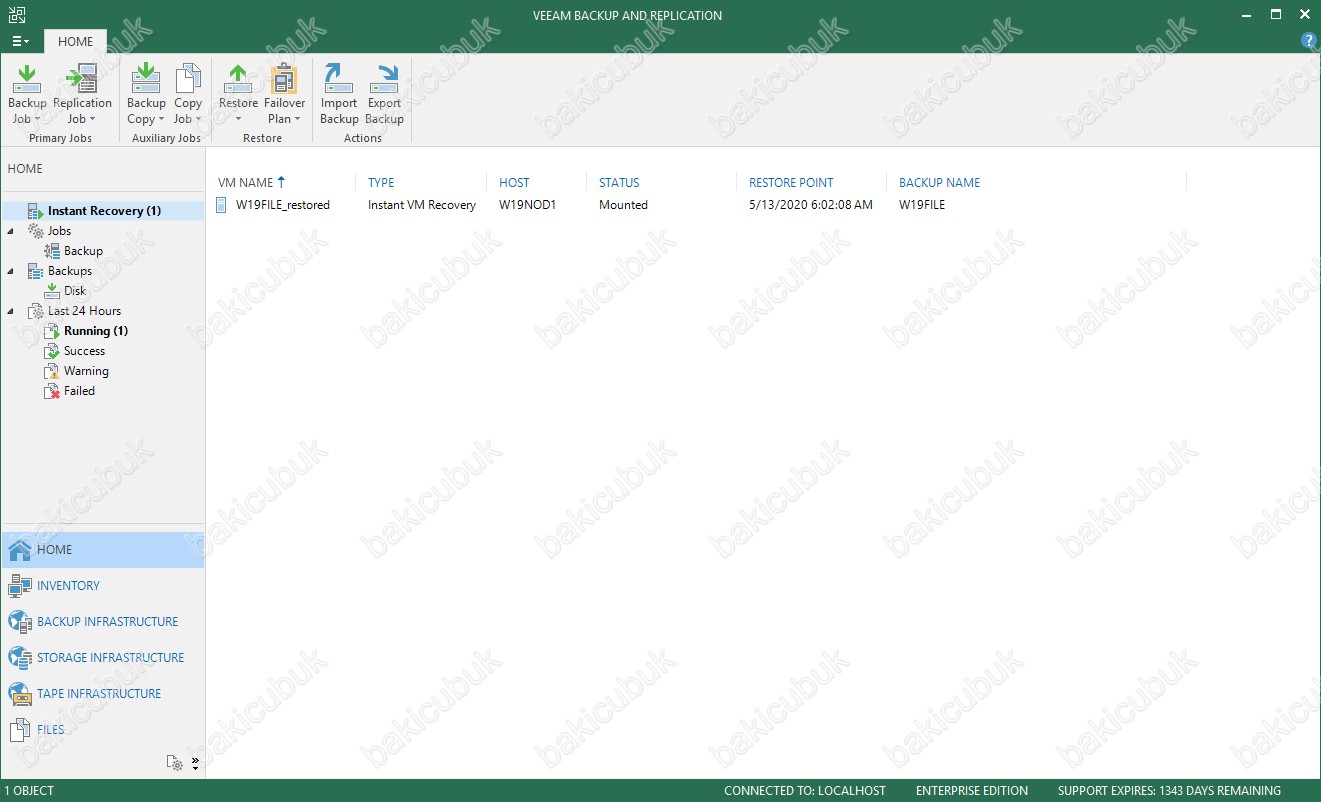Collapse the Backups tree expander arrow
Screen dimensions: 1321x802
tap(11, 271)
